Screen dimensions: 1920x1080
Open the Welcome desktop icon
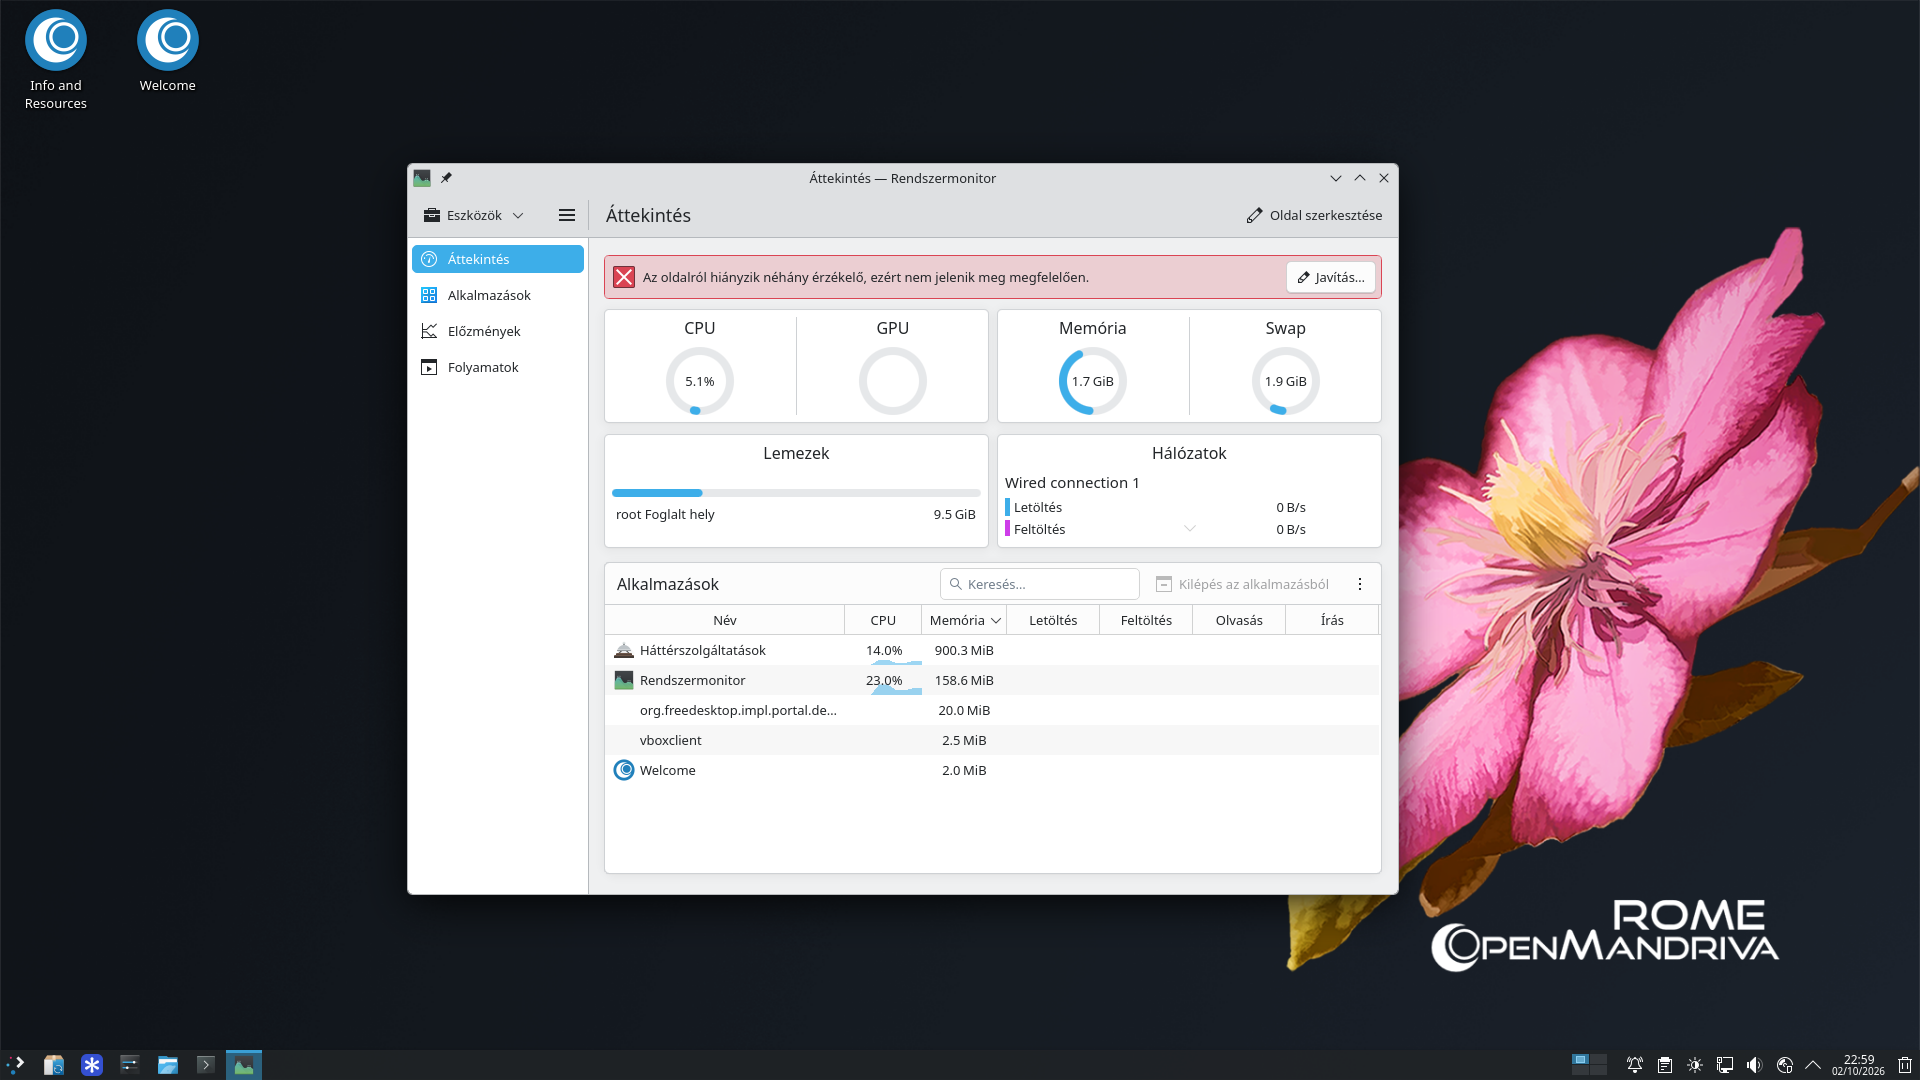(x=167, y=52)
